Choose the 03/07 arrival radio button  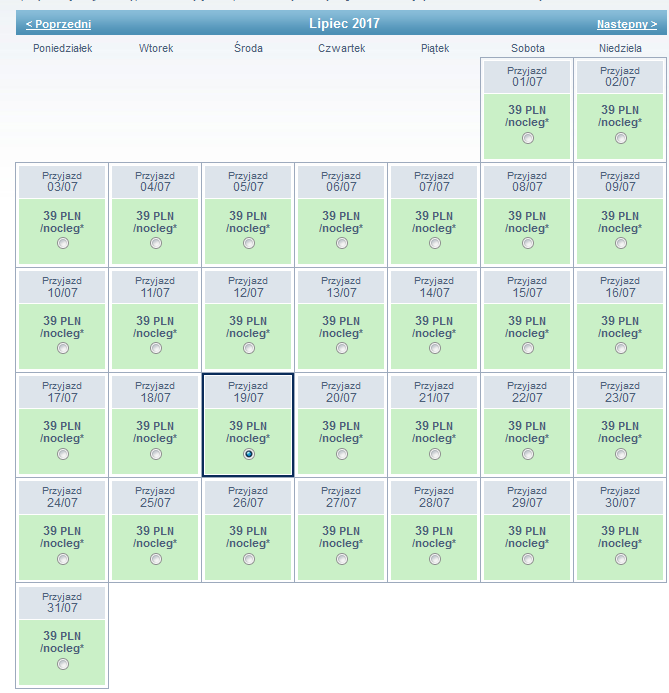63,243
